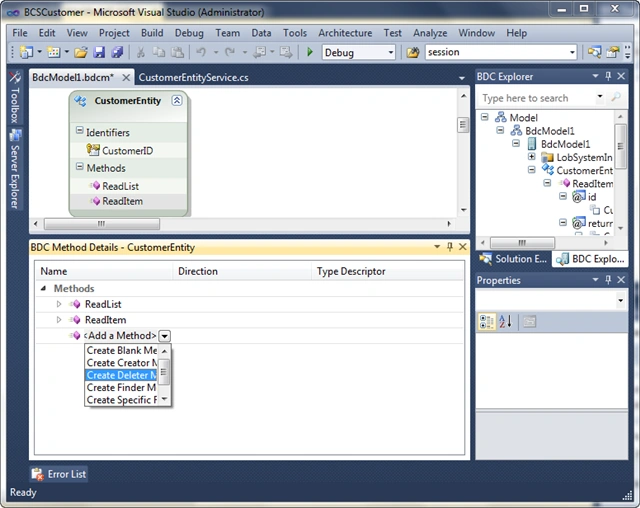Image resolution: width=640 pixels, height=508 pixels.
Task: Start debugging with the green play icon
Action: point(310,52)
